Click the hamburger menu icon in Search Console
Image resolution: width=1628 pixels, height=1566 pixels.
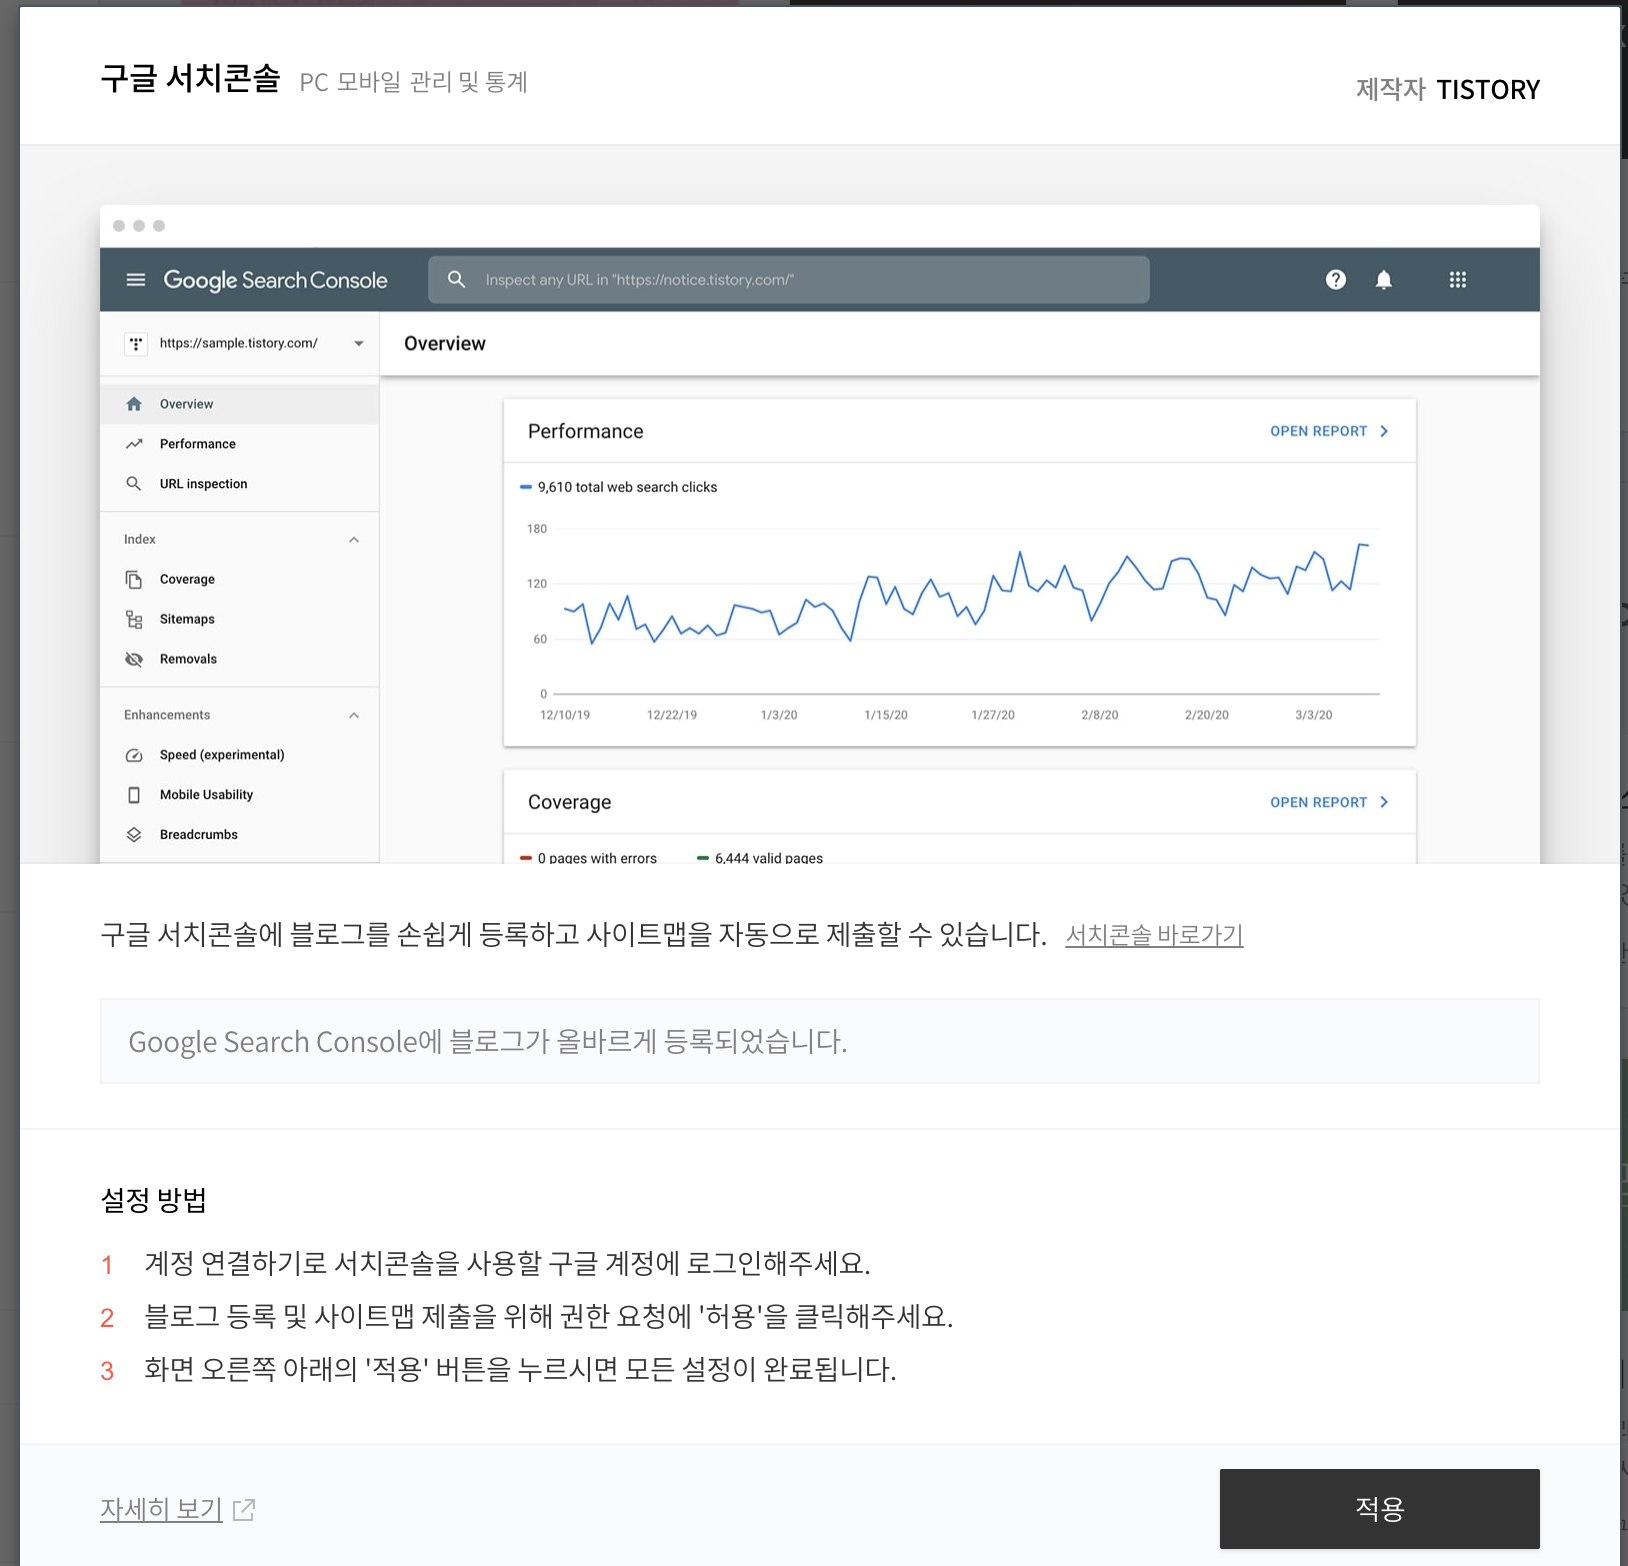[136, 280]
